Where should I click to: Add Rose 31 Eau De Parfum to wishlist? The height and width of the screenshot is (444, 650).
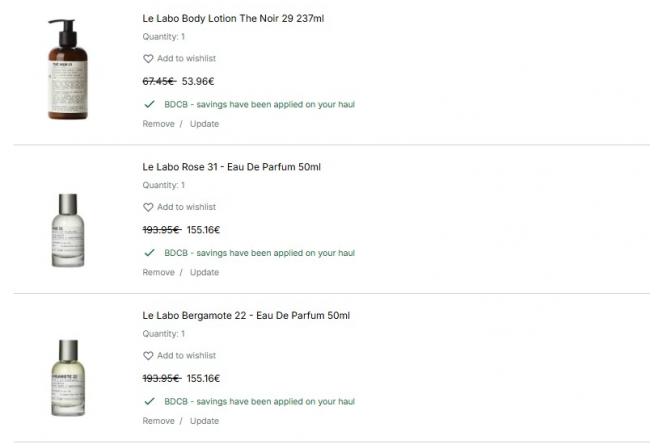coord(186,208)
